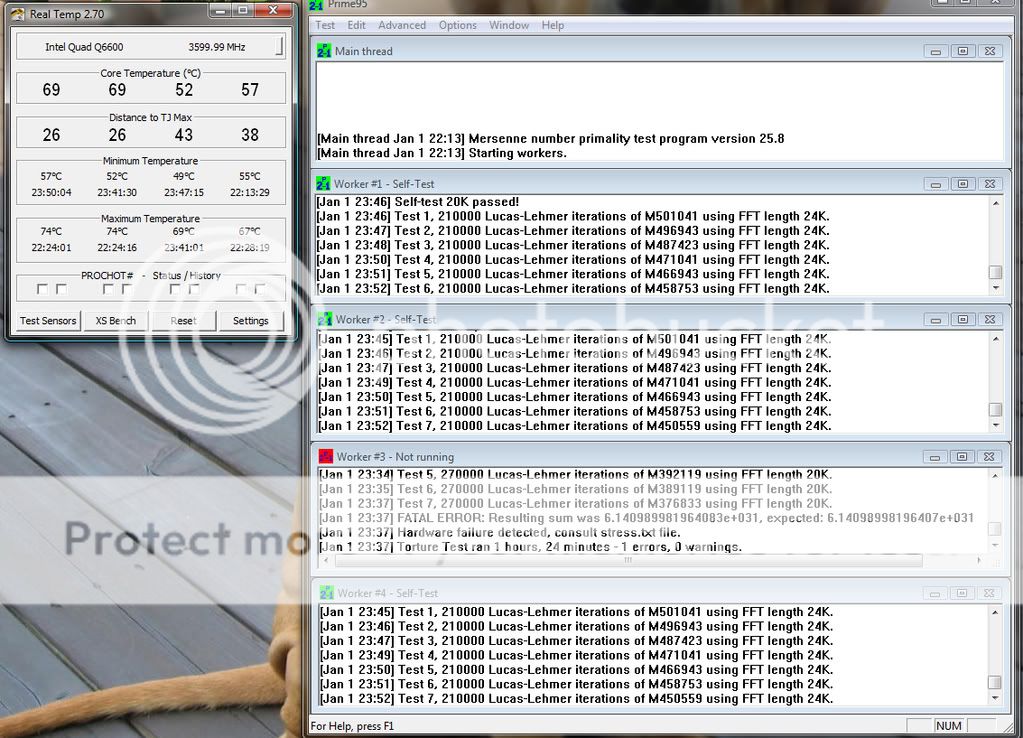The height and width of the screenshot is (738, 1023).
Task: Click the Test Sensors button
Action: (48, 320)
